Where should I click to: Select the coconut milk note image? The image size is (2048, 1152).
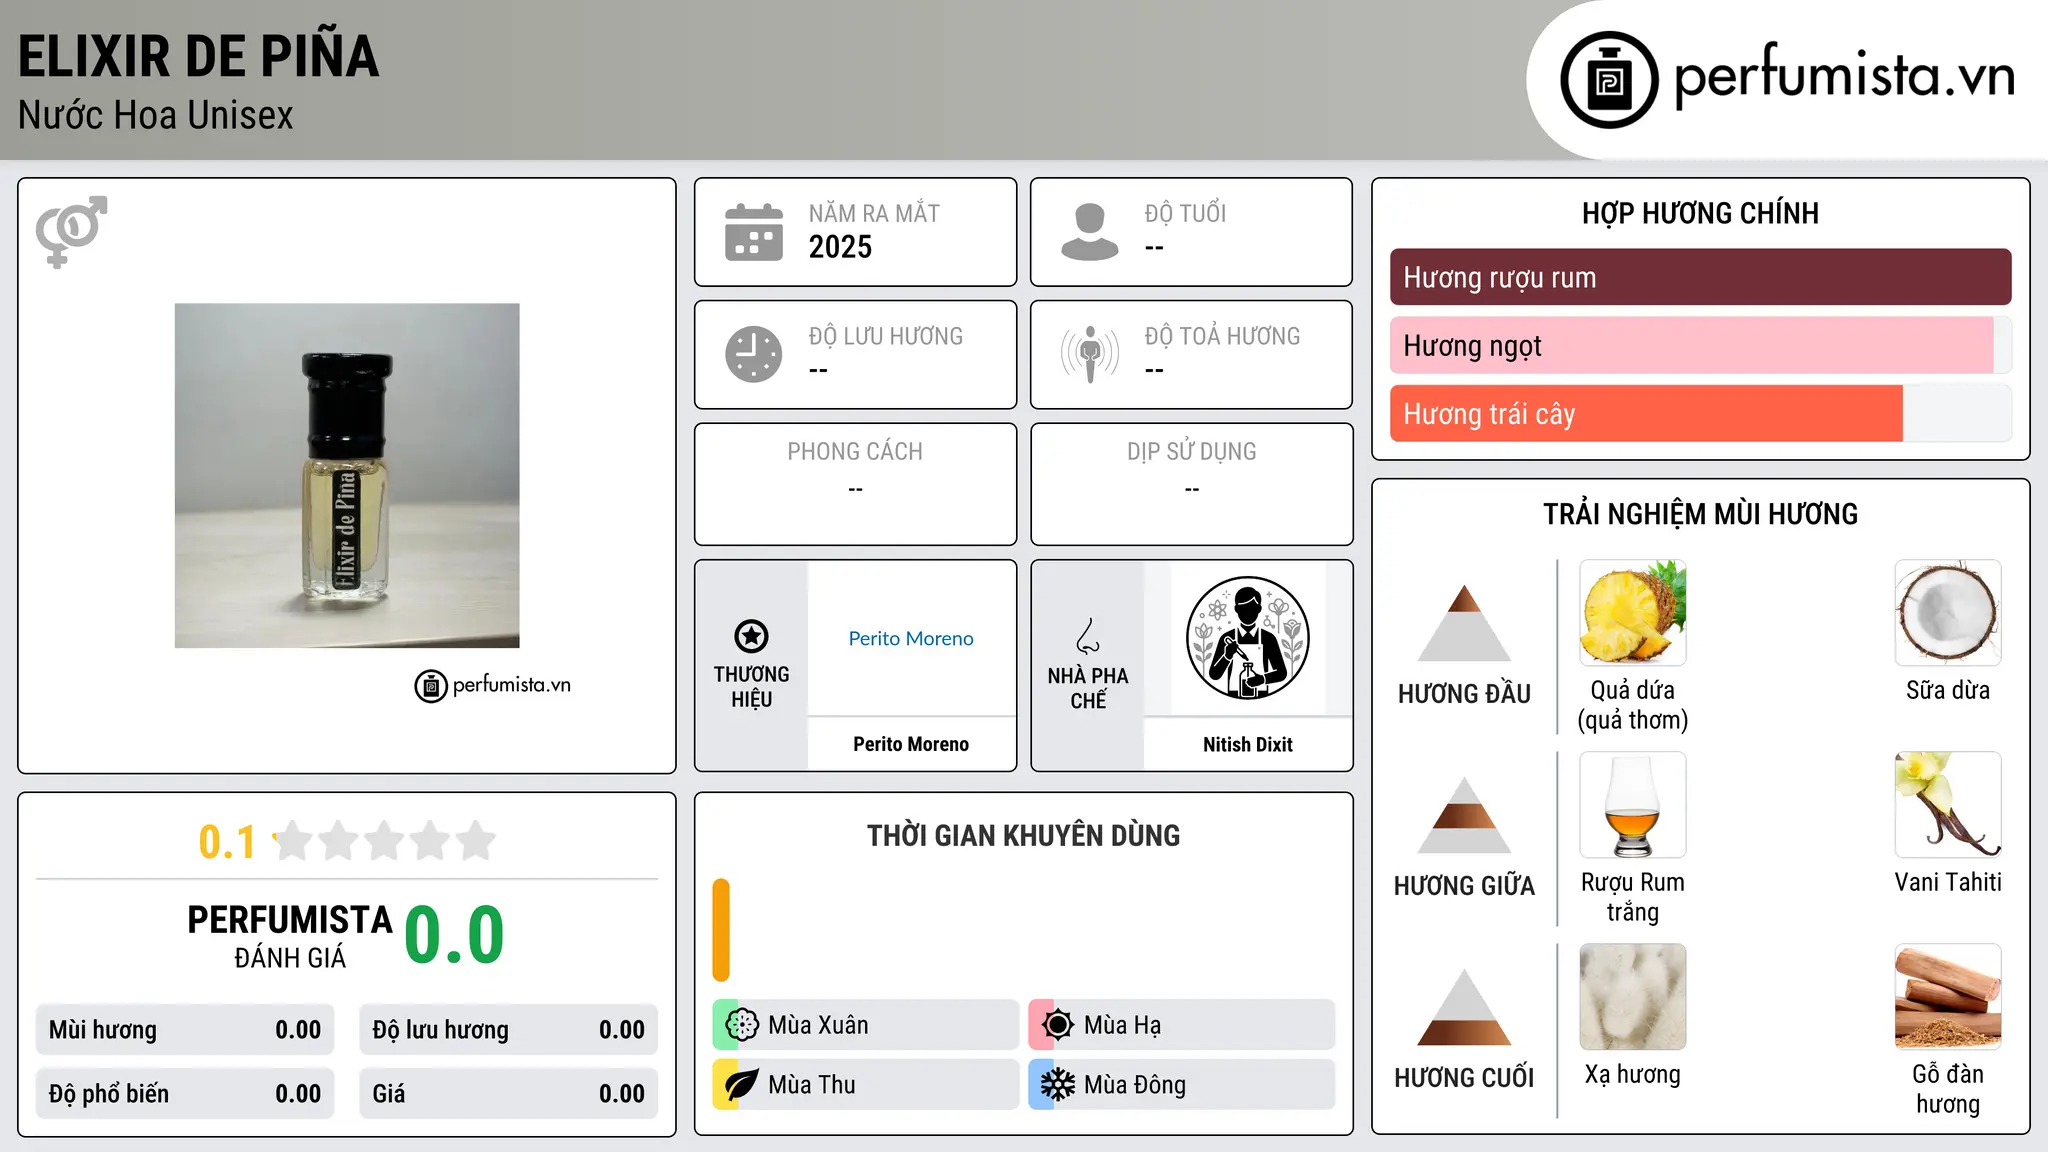tap(1948, 613)
